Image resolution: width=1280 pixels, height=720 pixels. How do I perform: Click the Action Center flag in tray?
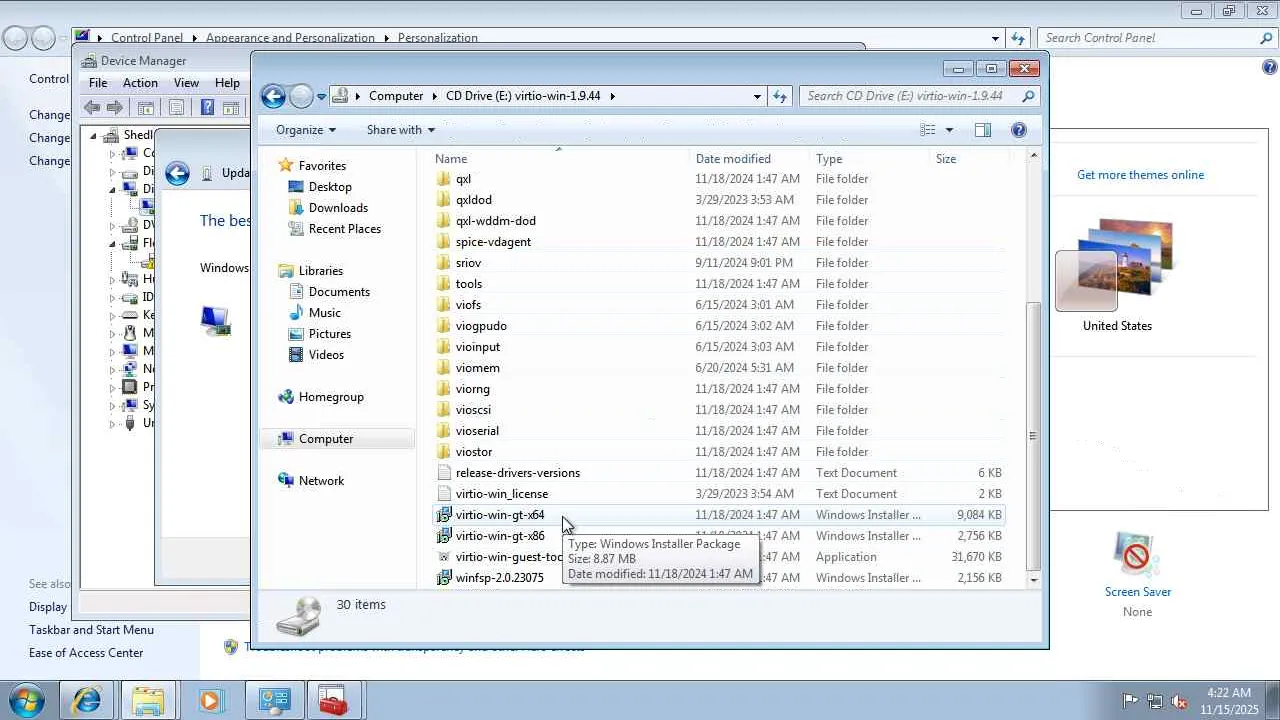1130,701
